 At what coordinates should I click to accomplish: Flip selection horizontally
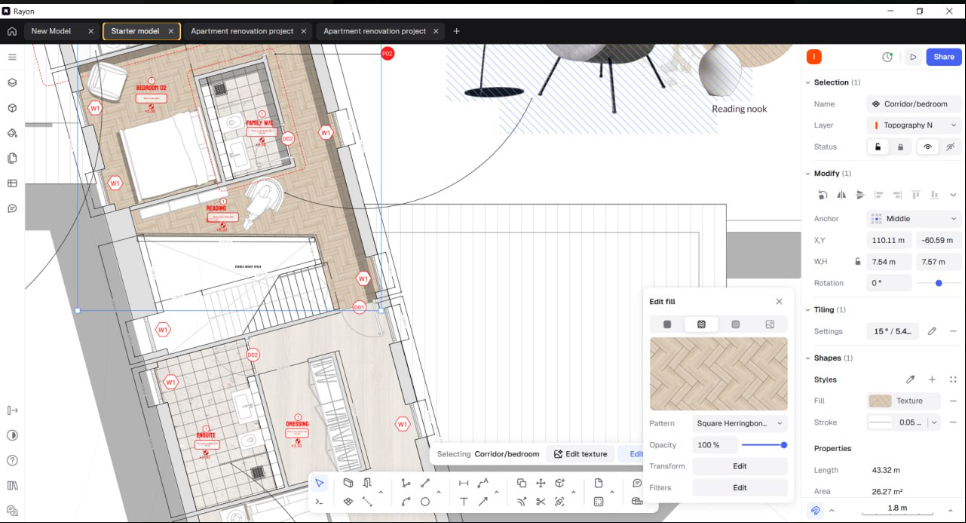pyautogui.click(x=842, y=195)
